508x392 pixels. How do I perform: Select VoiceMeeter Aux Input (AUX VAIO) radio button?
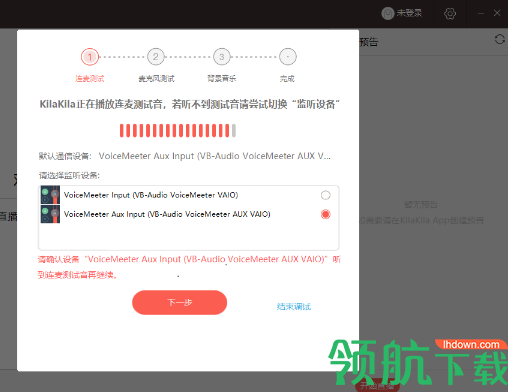pyautogui.click(x=325, y=214)
